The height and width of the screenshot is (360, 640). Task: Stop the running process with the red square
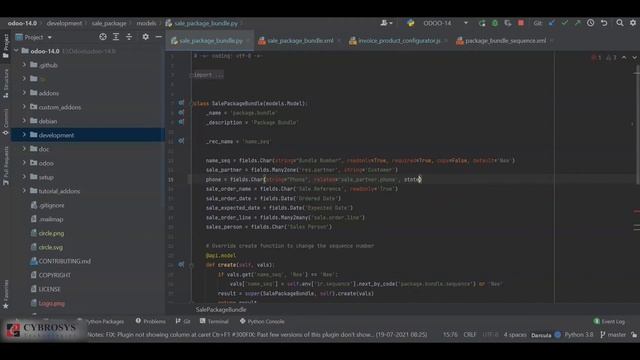click(x=521, y=23)
